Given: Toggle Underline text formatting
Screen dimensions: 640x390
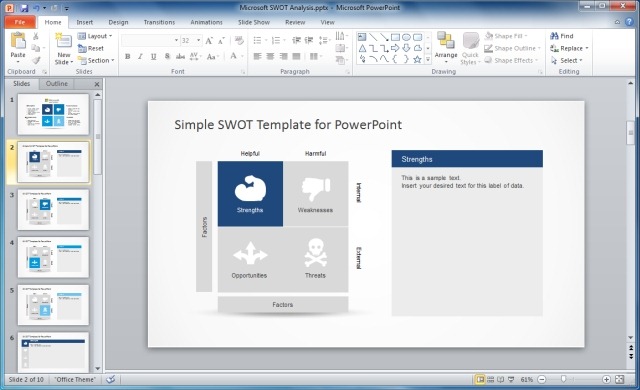Looking at the screenshot, I should (153, 56).
